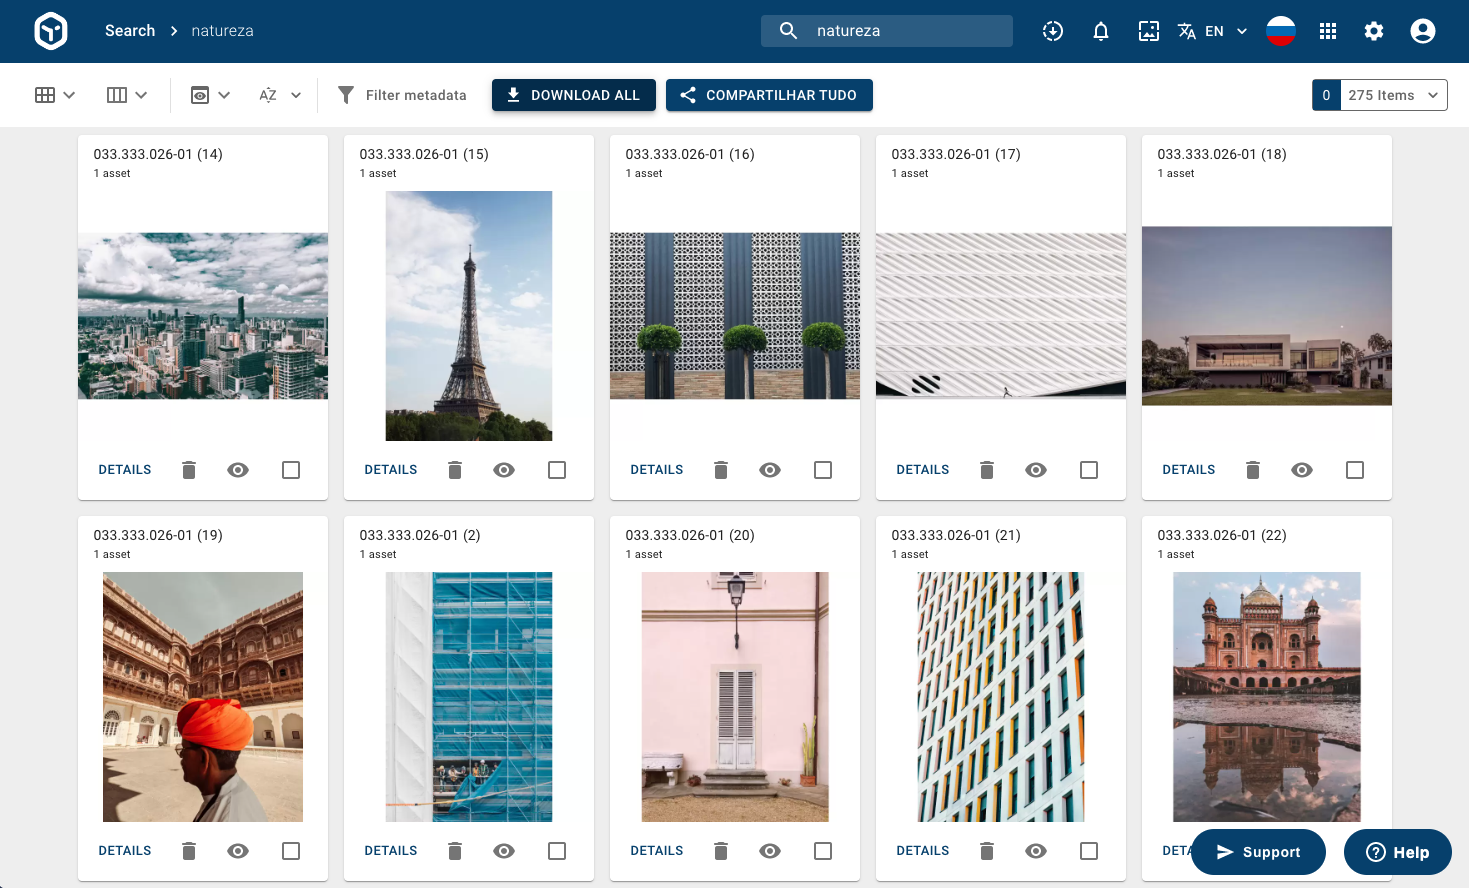Open the download queue icon in header
This screenshot has height=888, width=1469.
(x=1053, y=31)
